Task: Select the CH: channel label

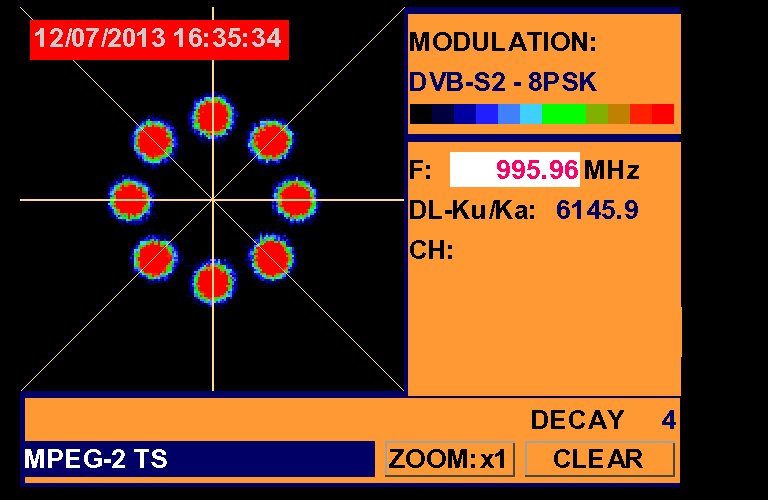Action: [432, 250]
